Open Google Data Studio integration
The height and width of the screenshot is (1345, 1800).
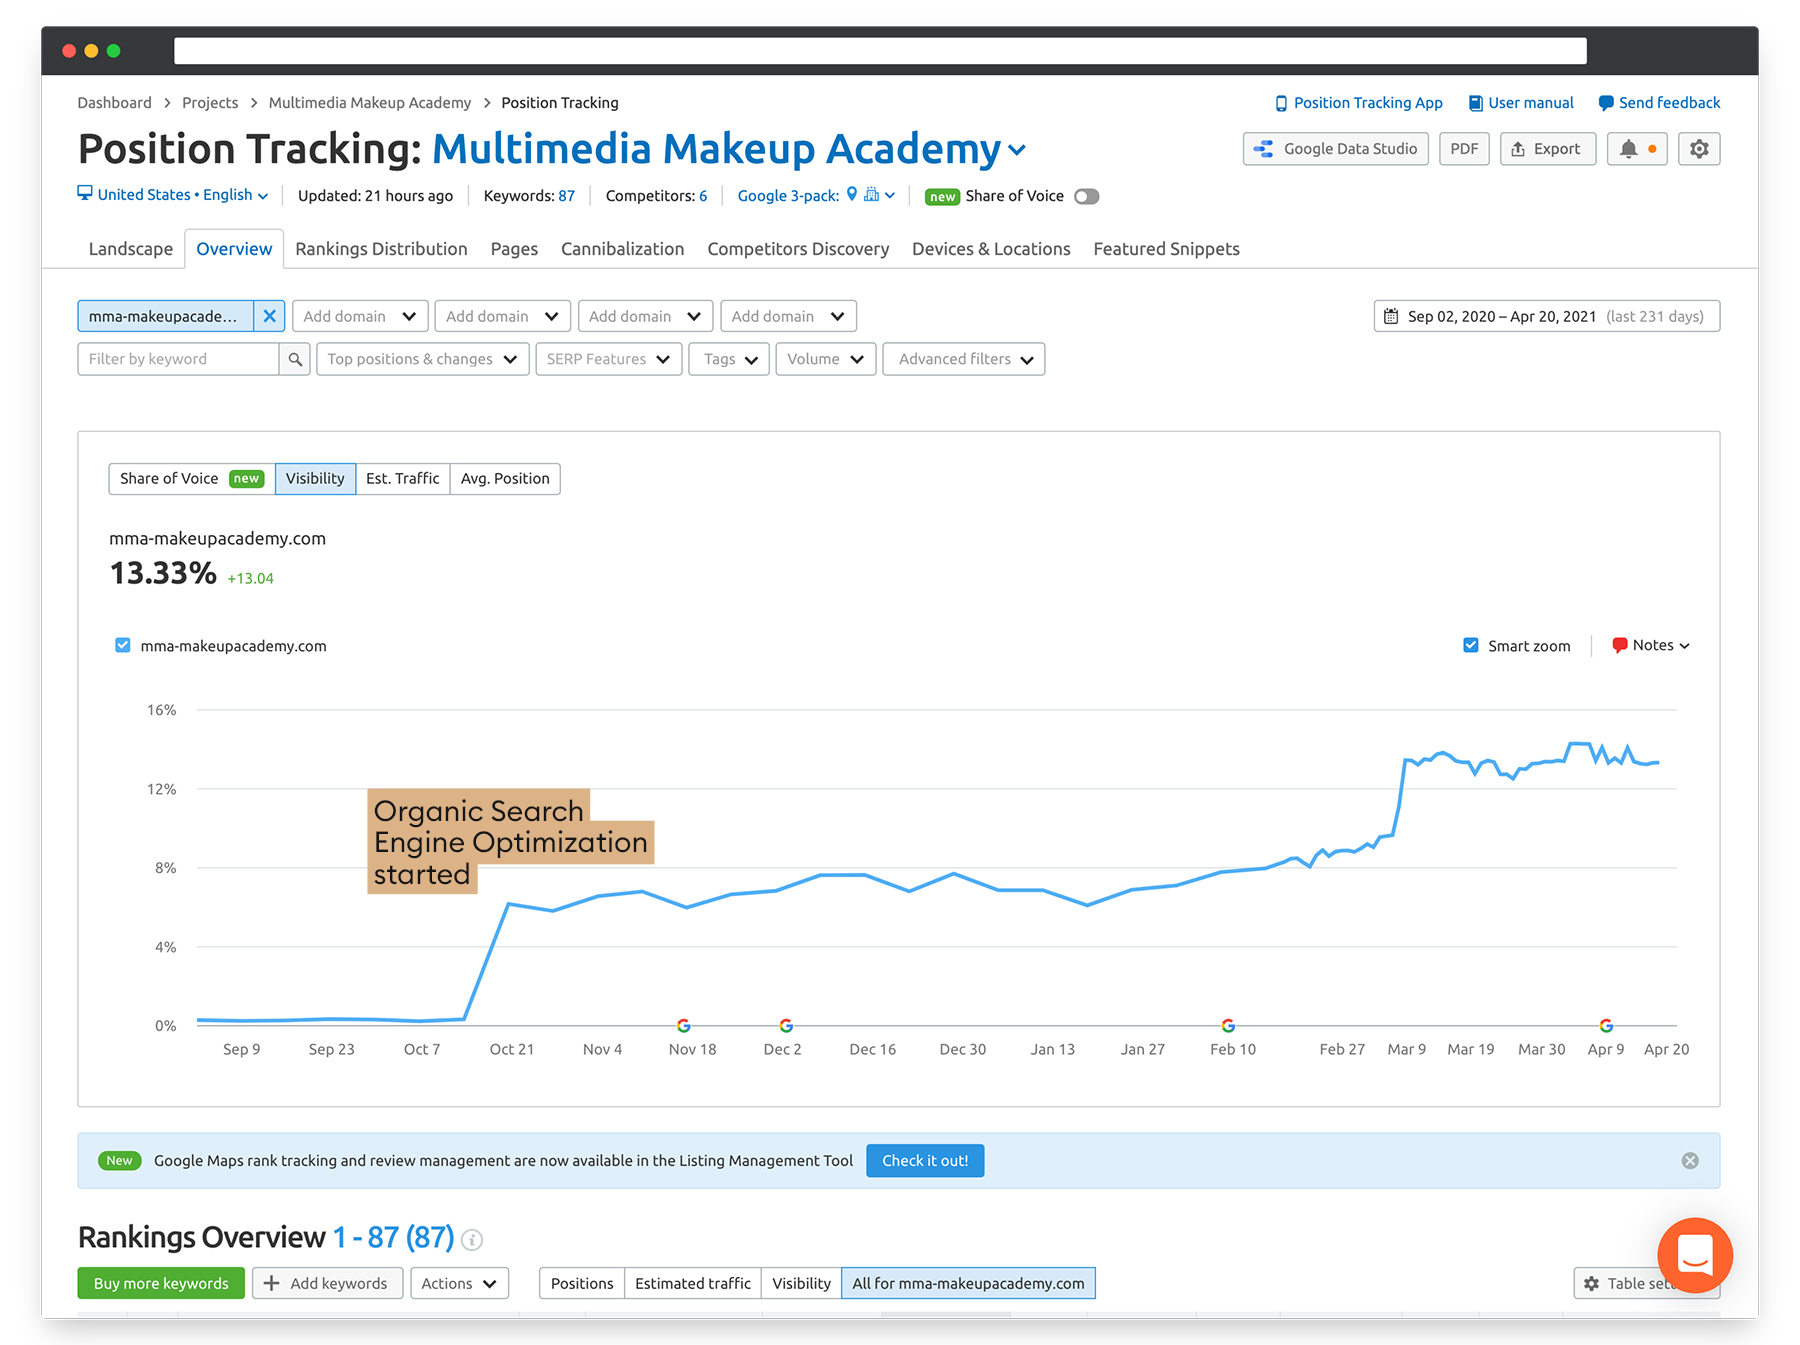coord(1336,149)
